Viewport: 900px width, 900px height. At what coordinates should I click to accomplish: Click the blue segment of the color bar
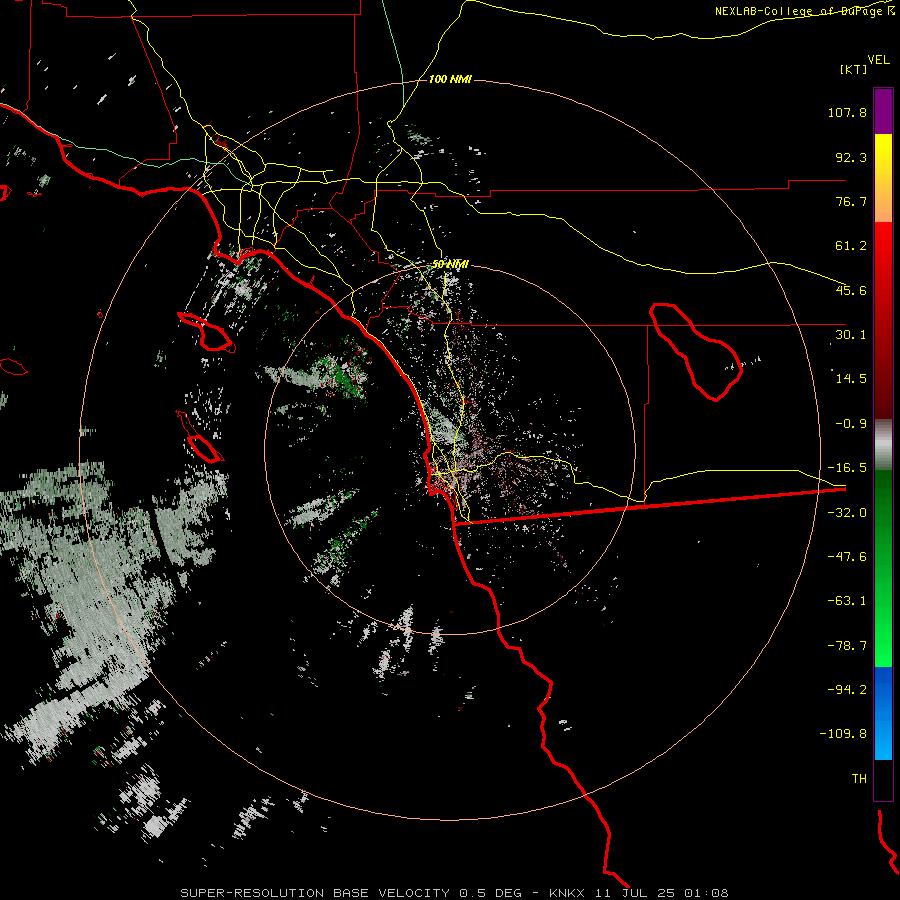[883, 713]
